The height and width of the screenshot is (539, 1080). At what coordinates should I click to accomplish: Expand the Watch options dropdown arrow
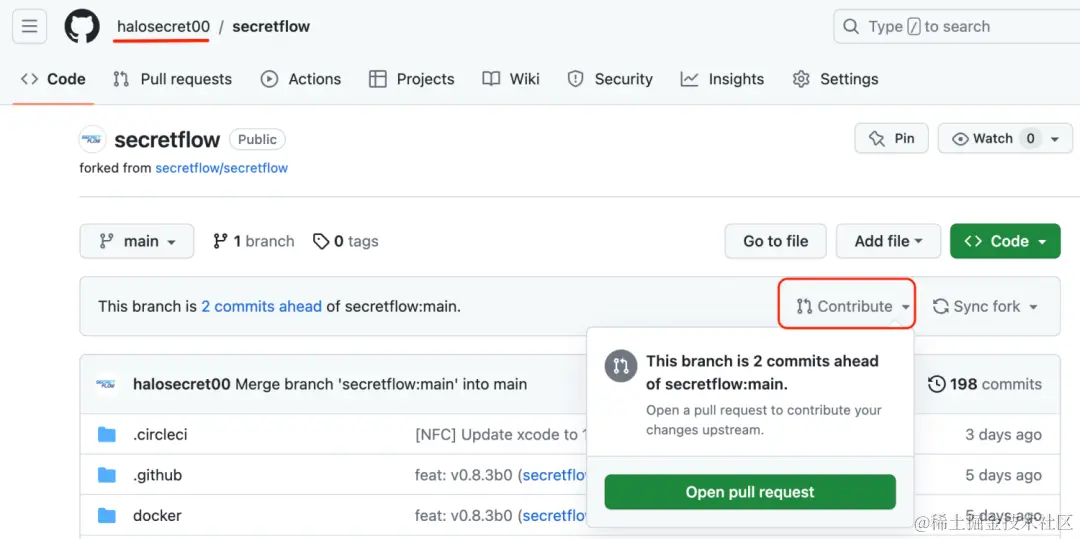1055,139
